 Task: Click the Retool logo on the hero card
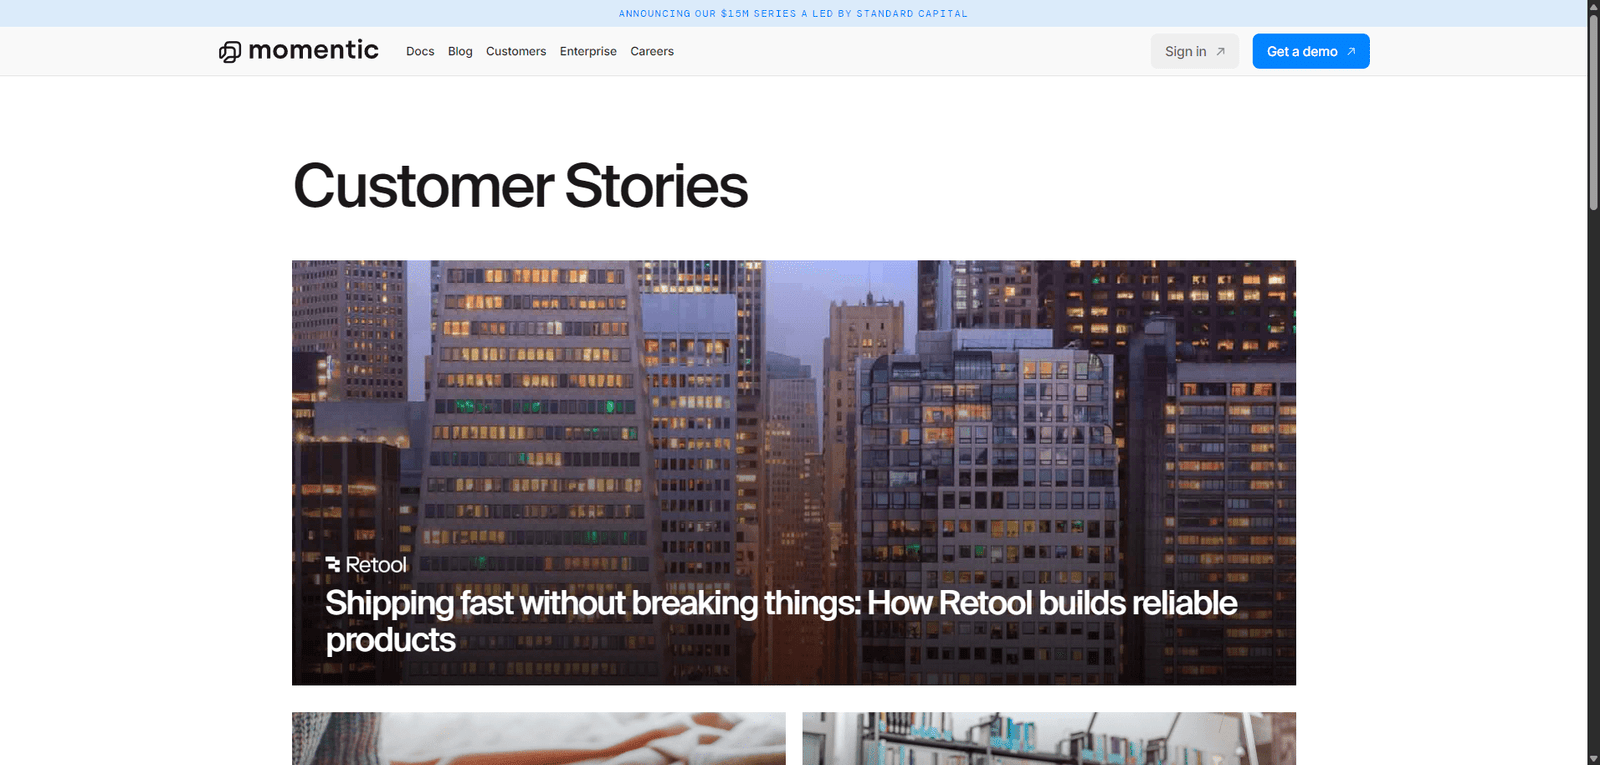[x=366, y=565]
